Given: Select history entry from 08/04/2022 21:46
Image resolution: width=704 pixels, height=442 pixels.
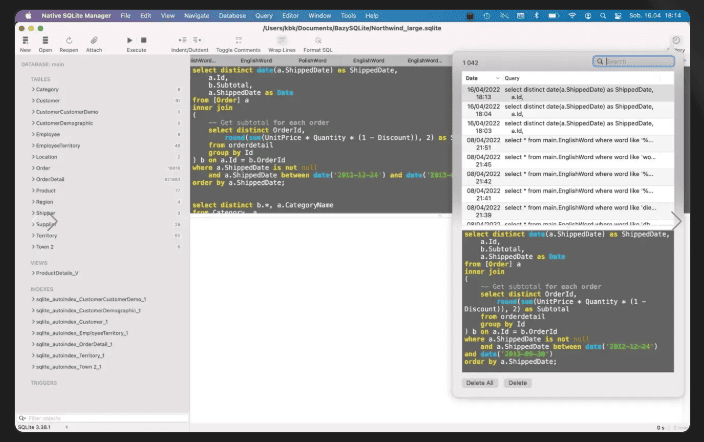Looking at the screenshot, I should click(568, 161).
